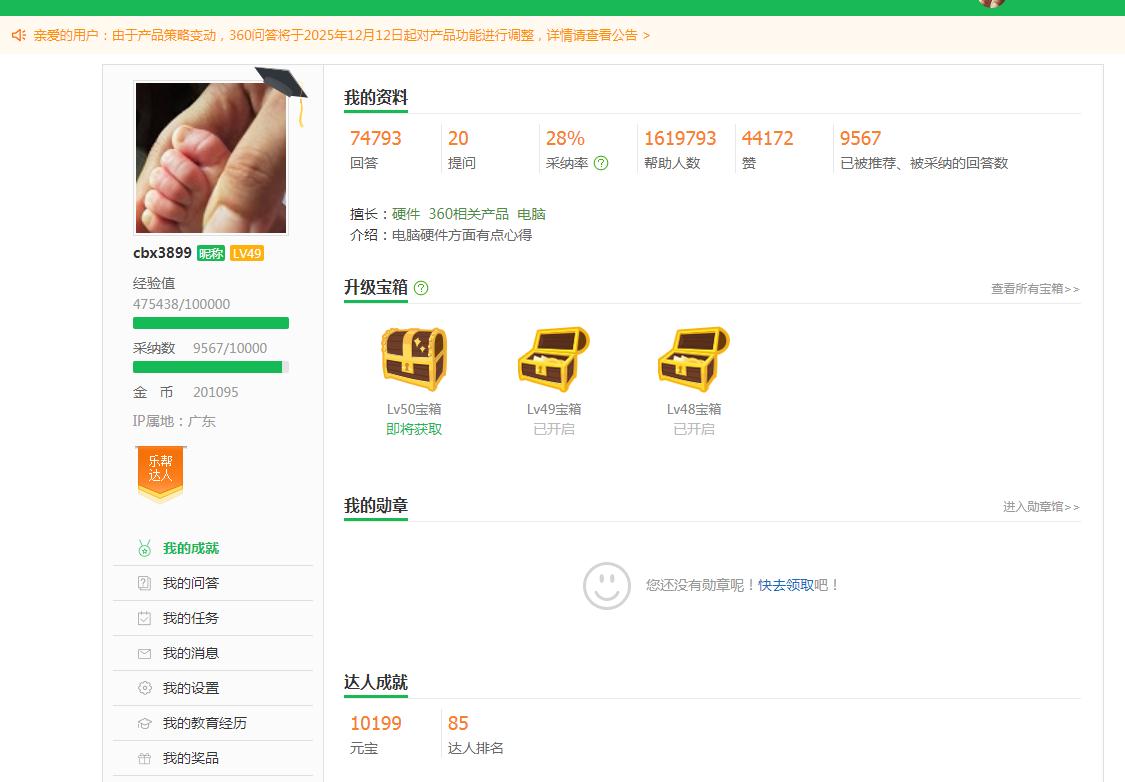The image size is (1125, 782).
Task: Click the Lv50 treasure chest icon
Action: (414, 359)
